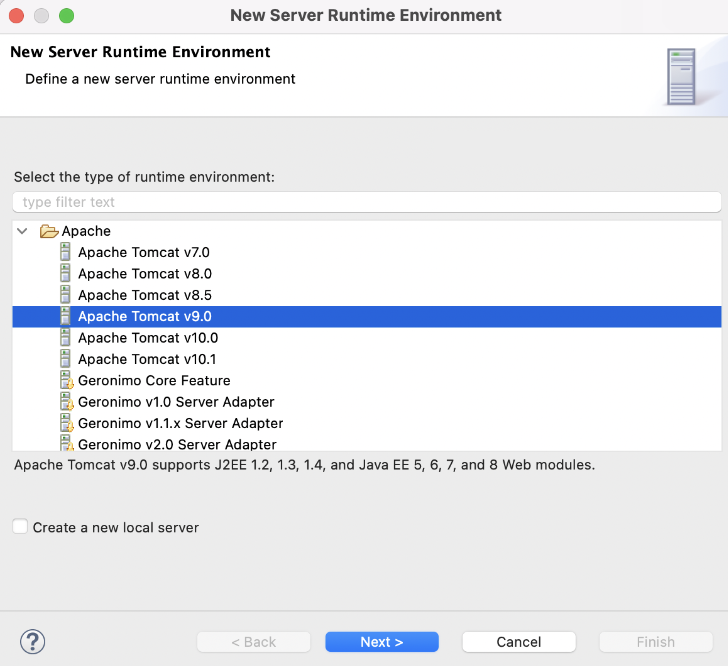Select Apache Tomcat v10.0 label
The width and height of the screenshot is (728, 666).
pos(148,338)
